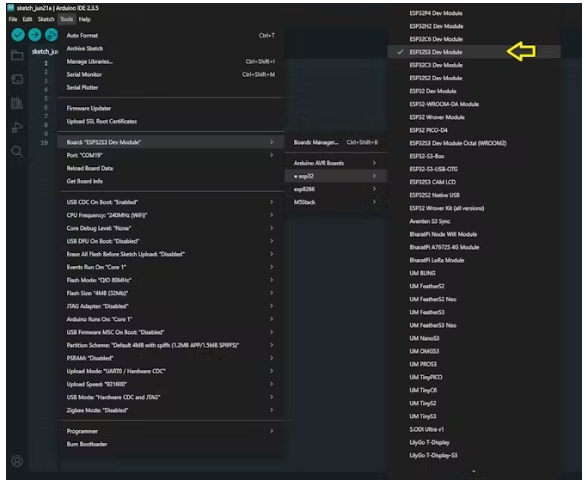The image size is (586, 487).
Task: Expand Upload Speed "921600" option
Action: coord(170,384)
